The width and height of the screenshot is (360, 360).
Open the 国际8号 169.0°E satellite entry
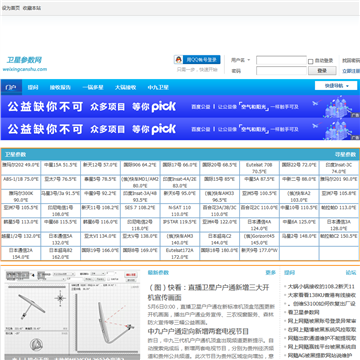pos(140,250)
